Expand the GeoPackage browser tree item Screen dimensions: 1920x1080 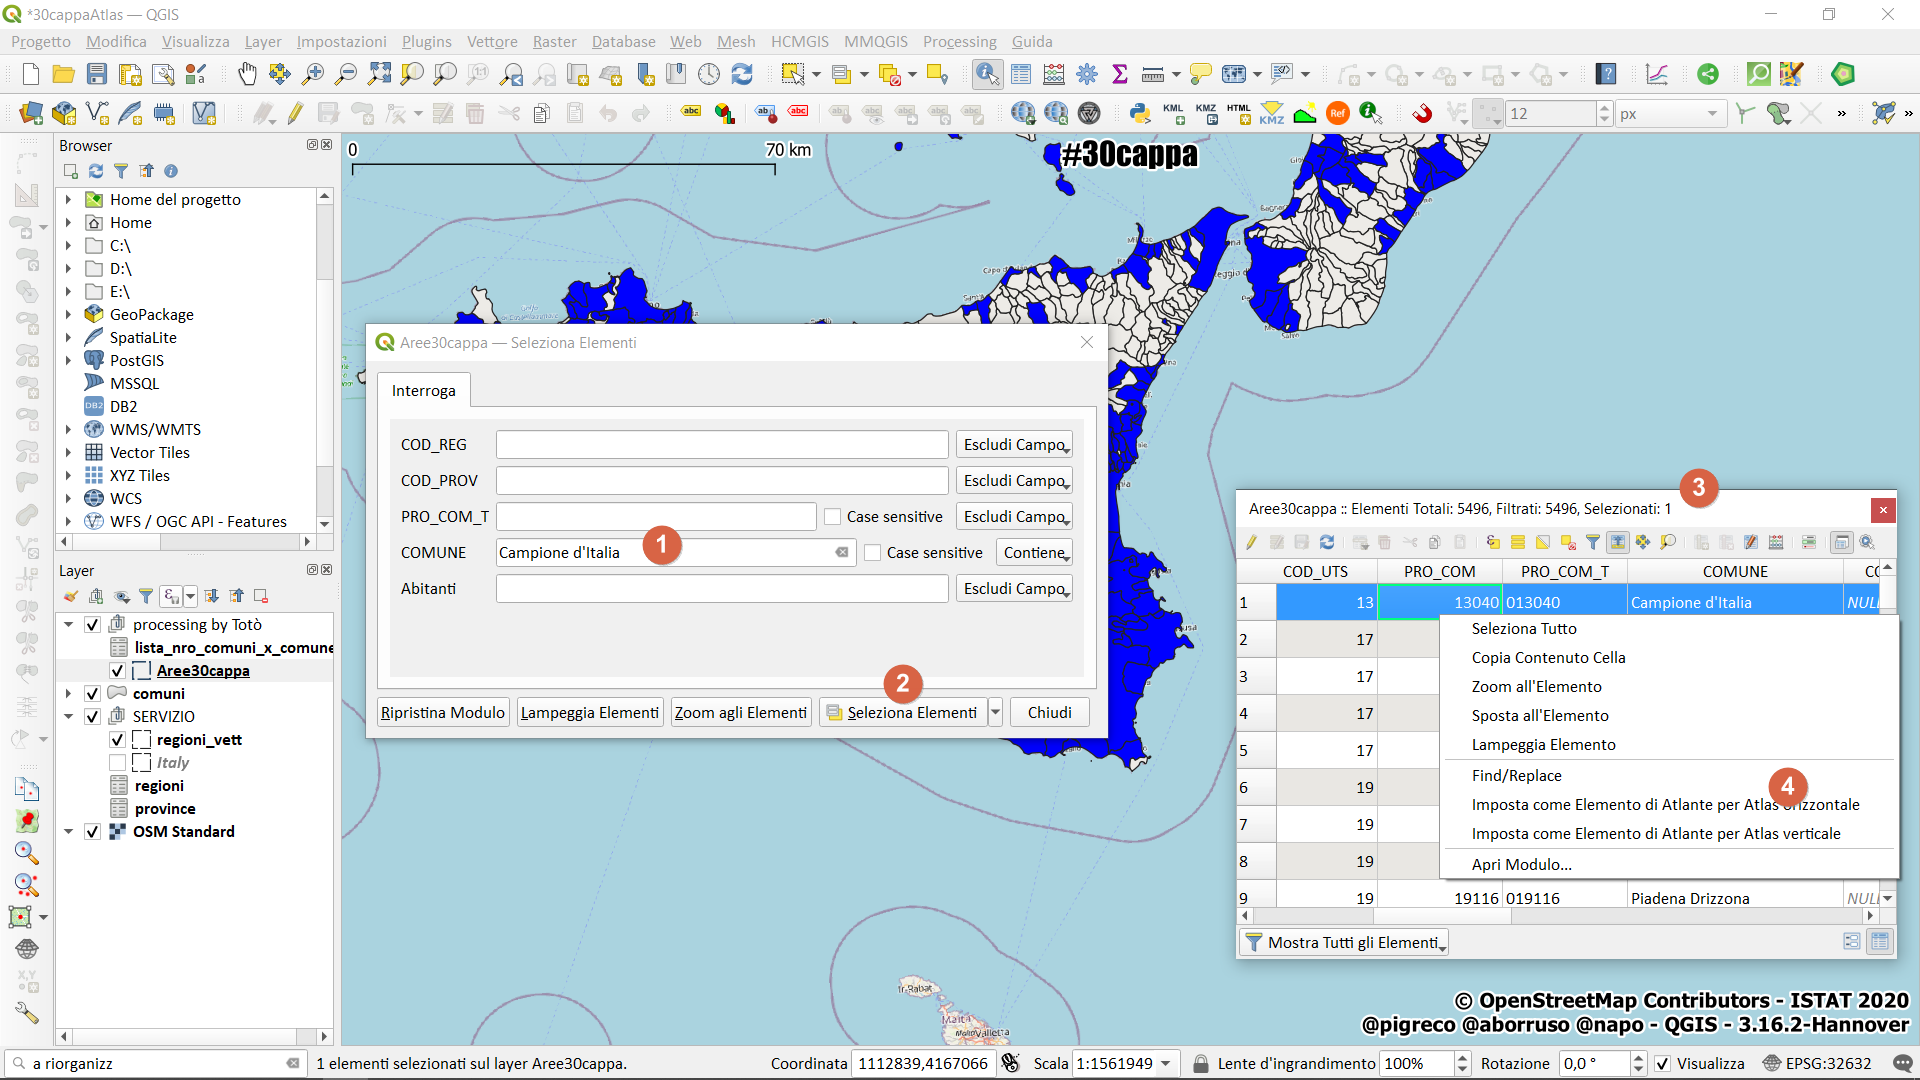tap(68, 315)
